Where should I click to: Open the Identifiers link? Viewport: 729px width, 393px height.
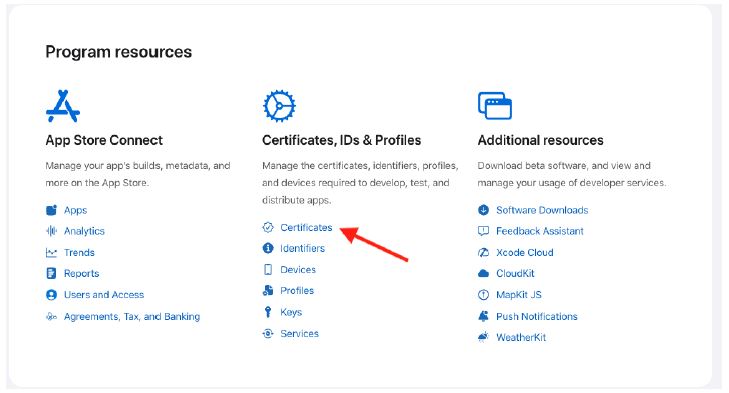(302, 248)
